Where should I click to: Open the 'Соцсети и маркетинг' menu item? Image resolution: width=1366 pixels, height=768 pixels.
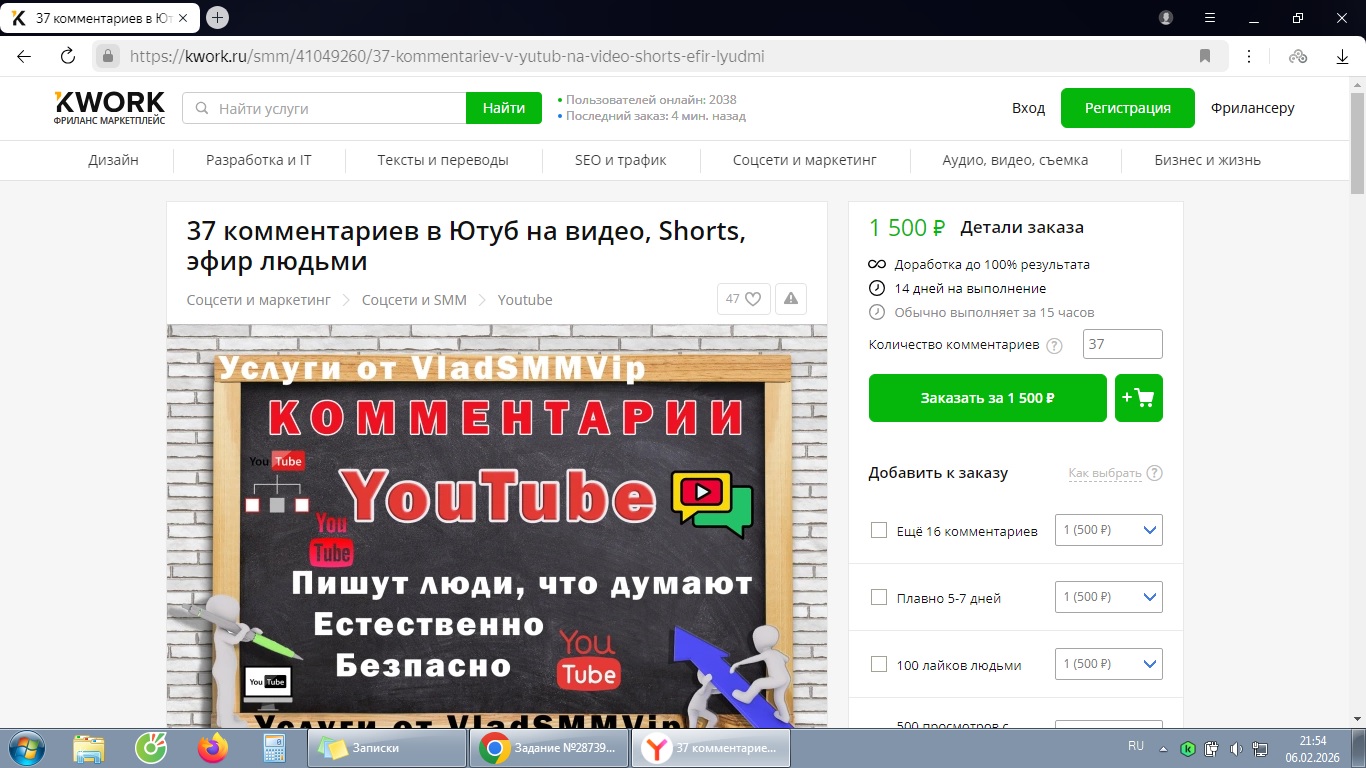[805, 160]
